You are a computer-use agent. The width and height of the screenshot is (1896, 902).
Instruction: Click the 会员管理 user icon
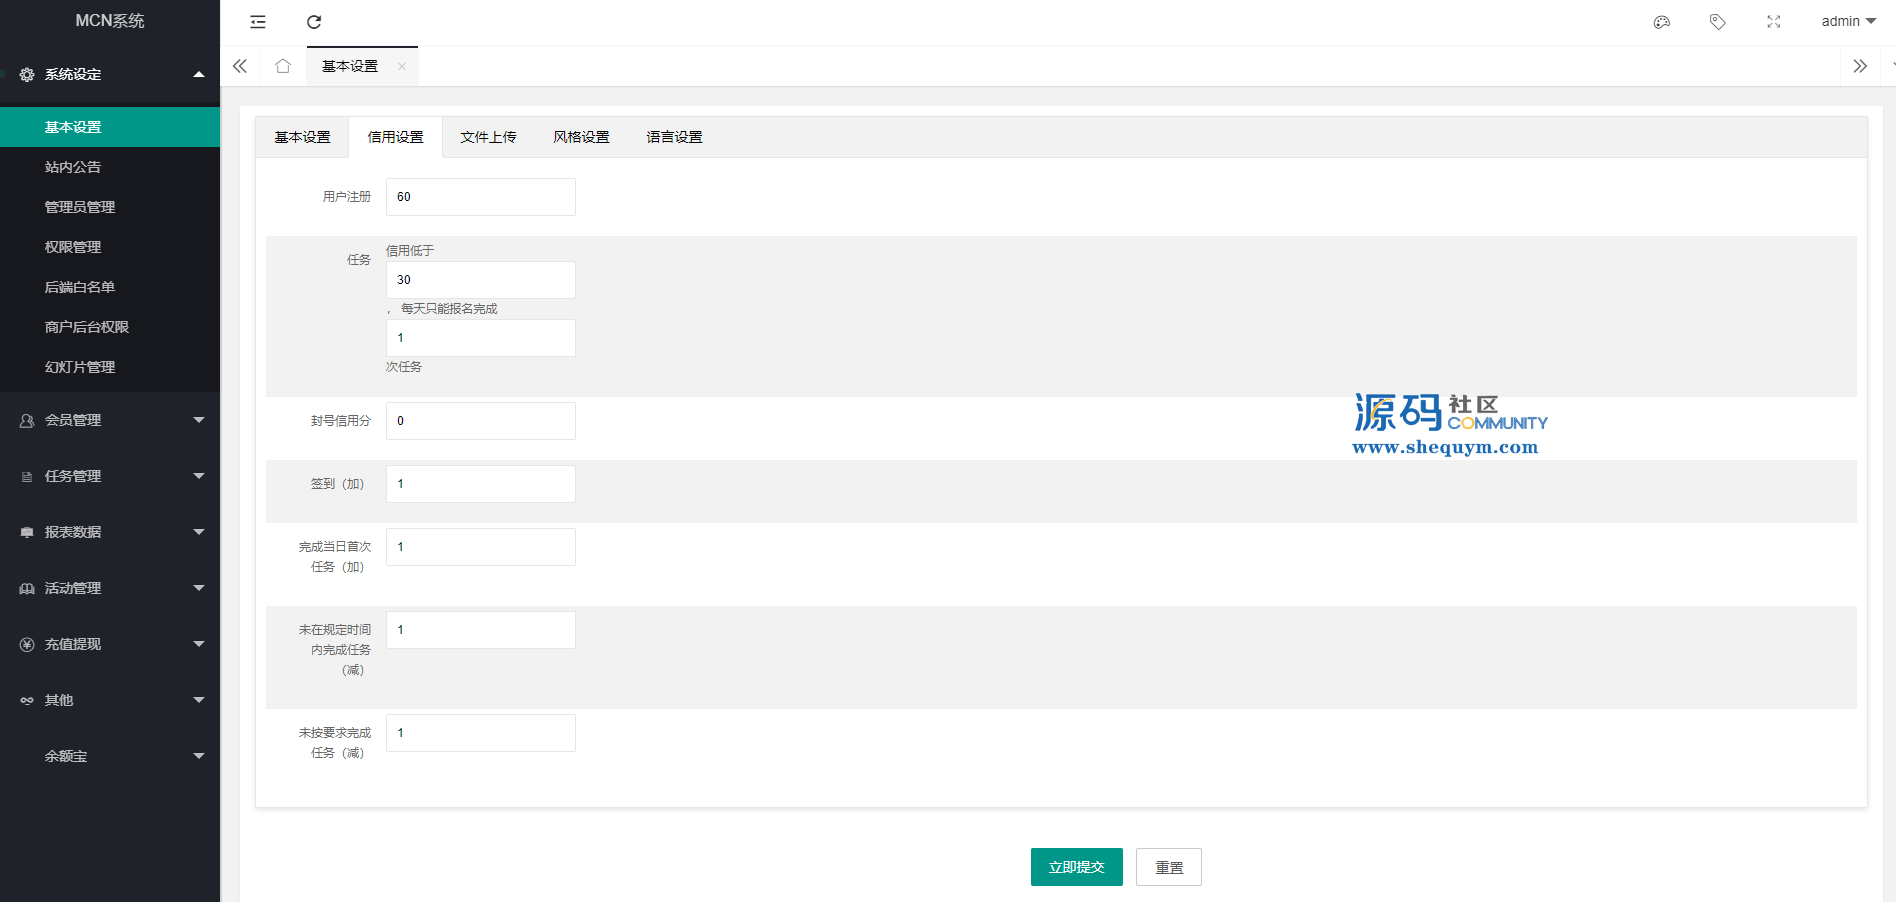pos(27,421)
